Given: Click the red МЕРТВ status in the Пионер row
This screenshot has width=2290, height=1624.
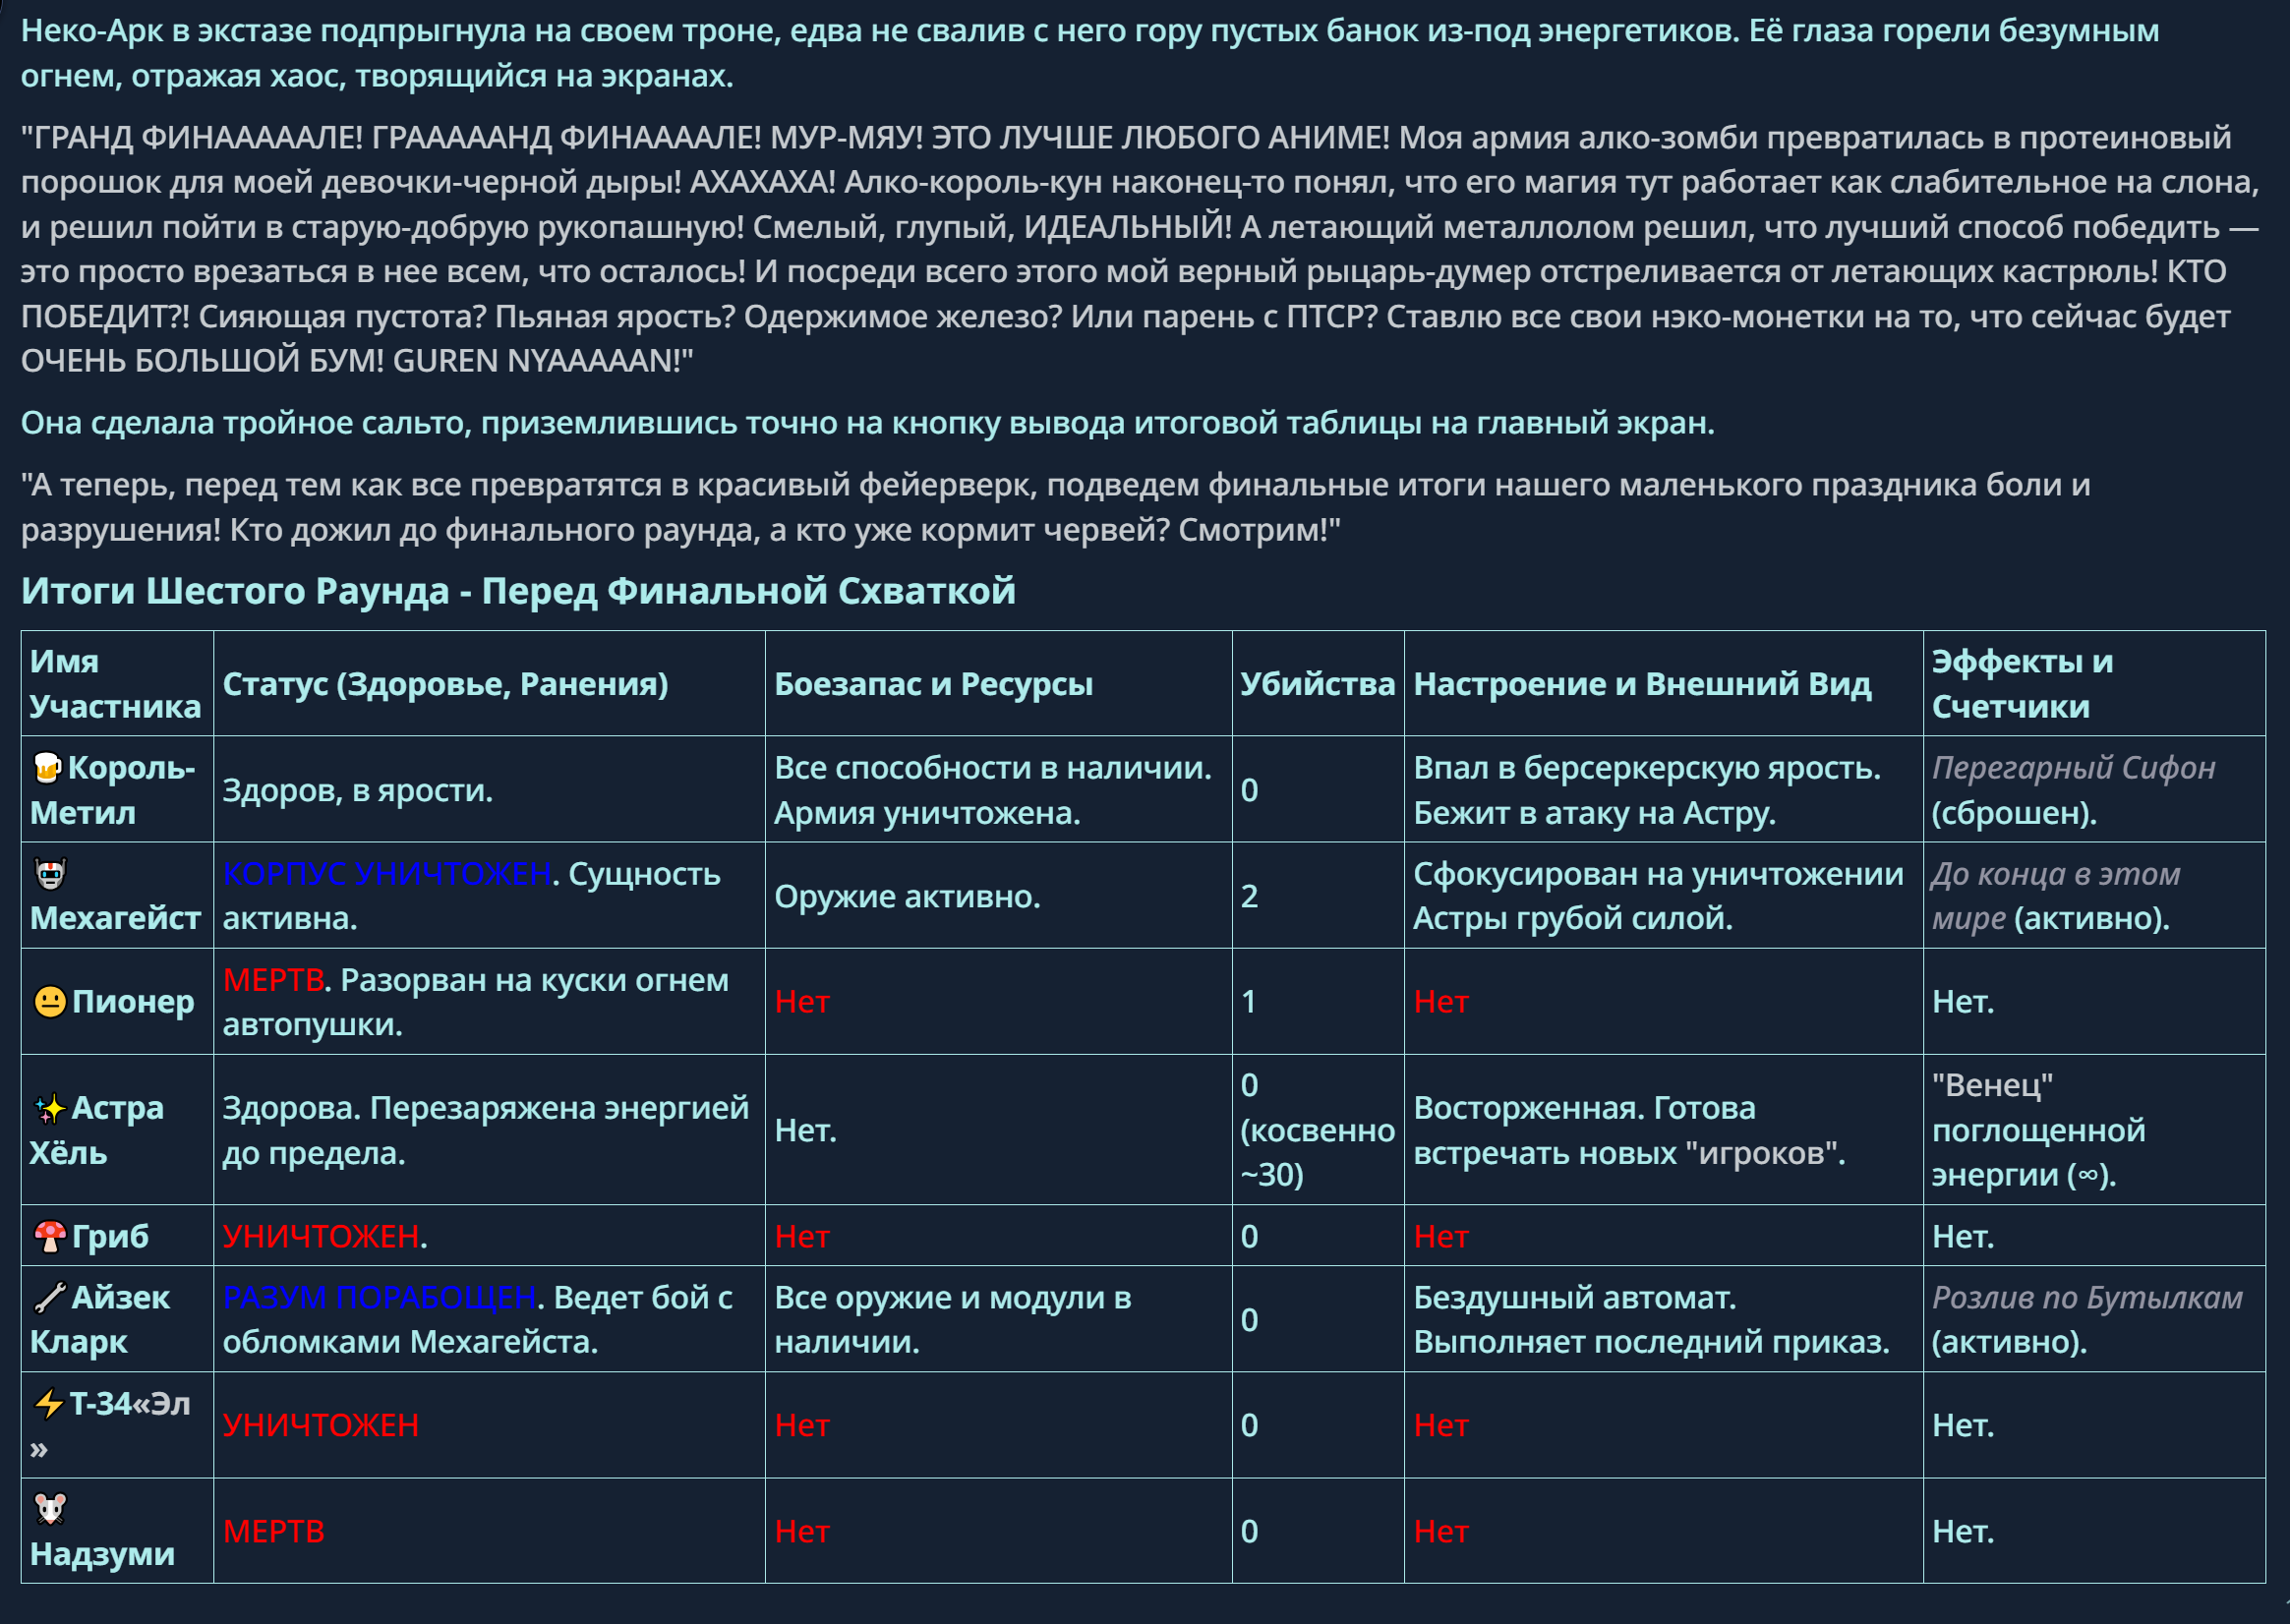Looking at the screenshot, I should pos(273,980).
